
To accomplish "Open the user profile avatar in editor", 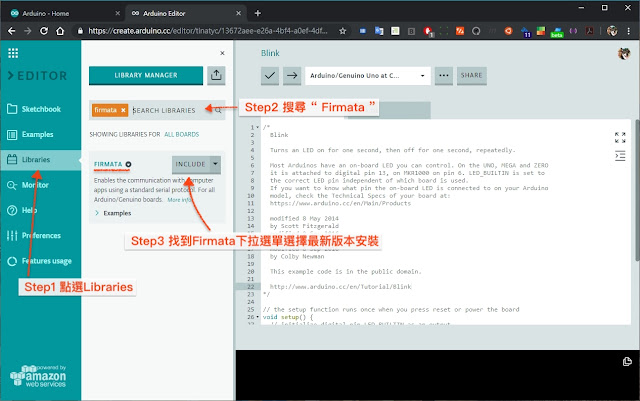I will coord(624,53).
